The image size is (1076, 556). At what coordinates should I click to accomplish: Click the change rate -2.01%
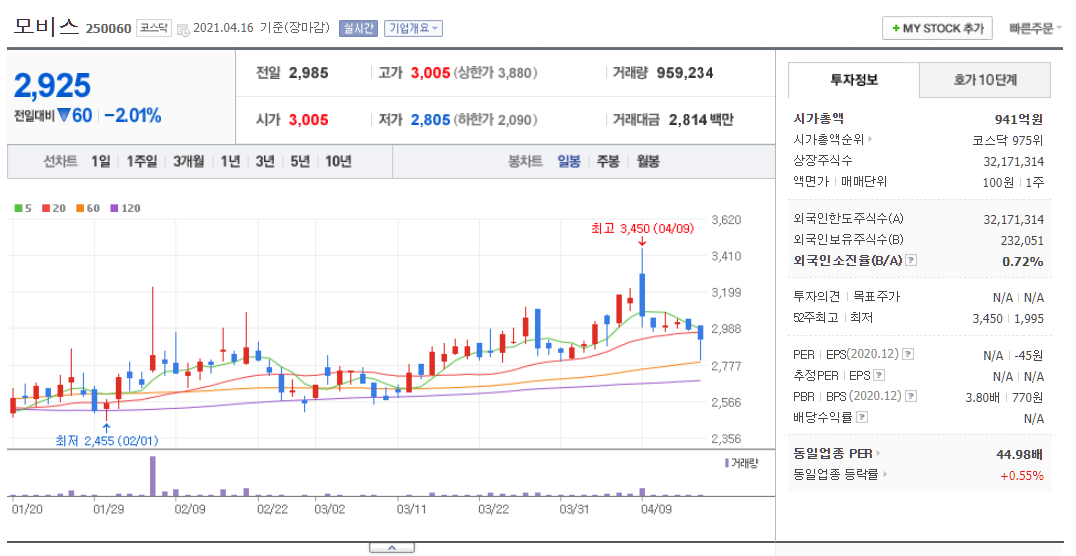point(133,115)
